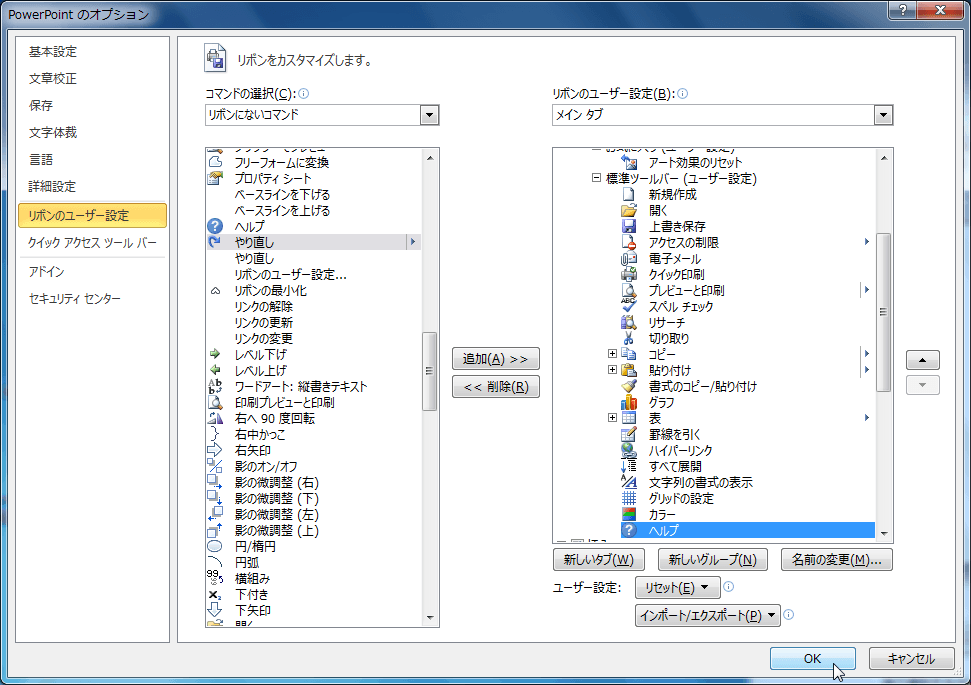Viewport: 971px width, 685px height.
Task: Click the スペル チェック icon
Action: [x=629, y=306]
